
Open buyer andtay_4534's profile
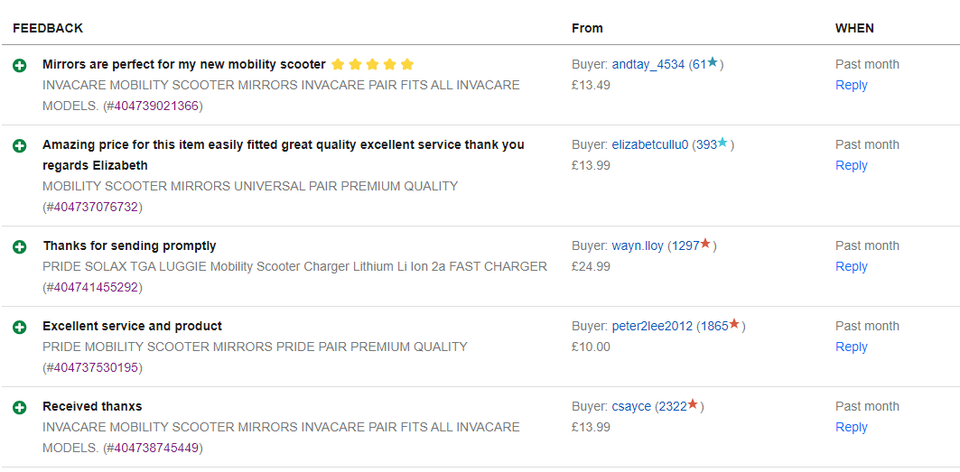tap(648, 64)
